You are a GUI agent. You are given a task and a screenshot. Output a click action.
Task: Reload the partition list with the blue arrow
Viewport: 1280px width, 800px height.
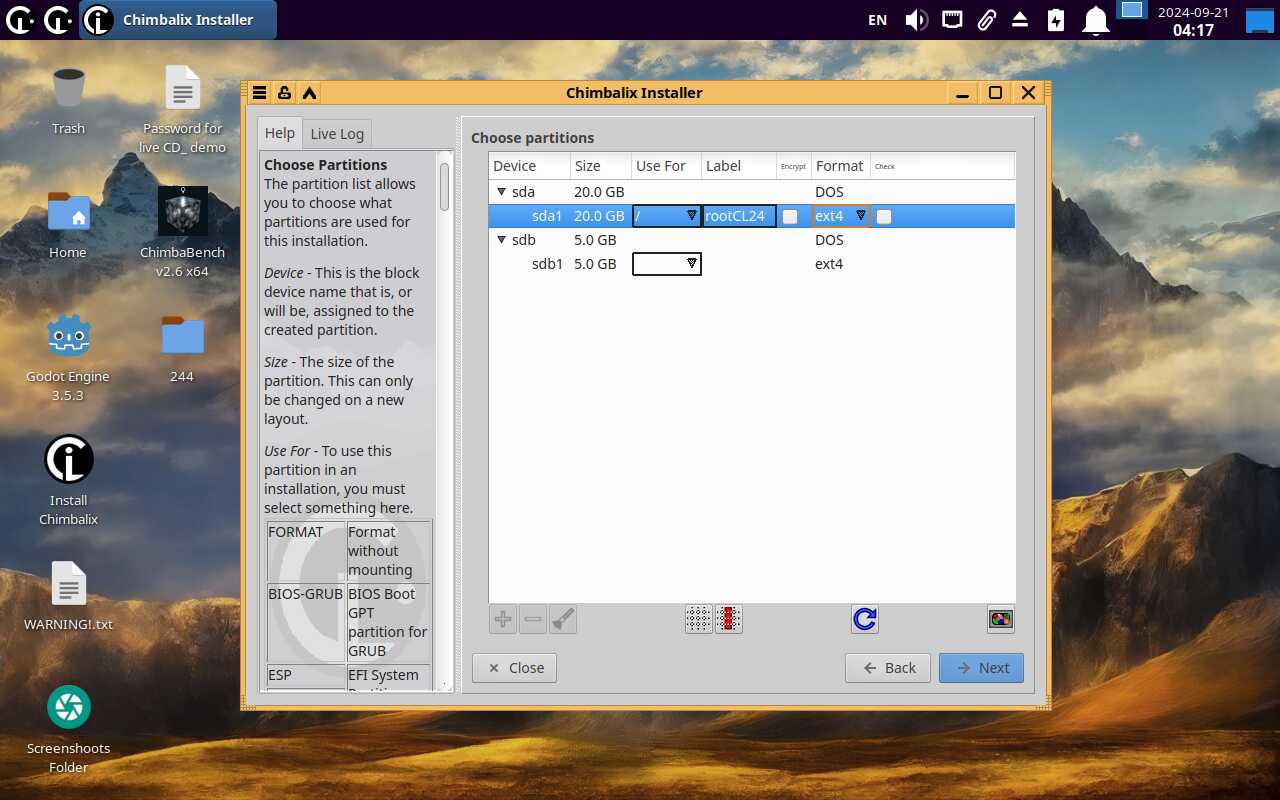(x=865, y=620)
